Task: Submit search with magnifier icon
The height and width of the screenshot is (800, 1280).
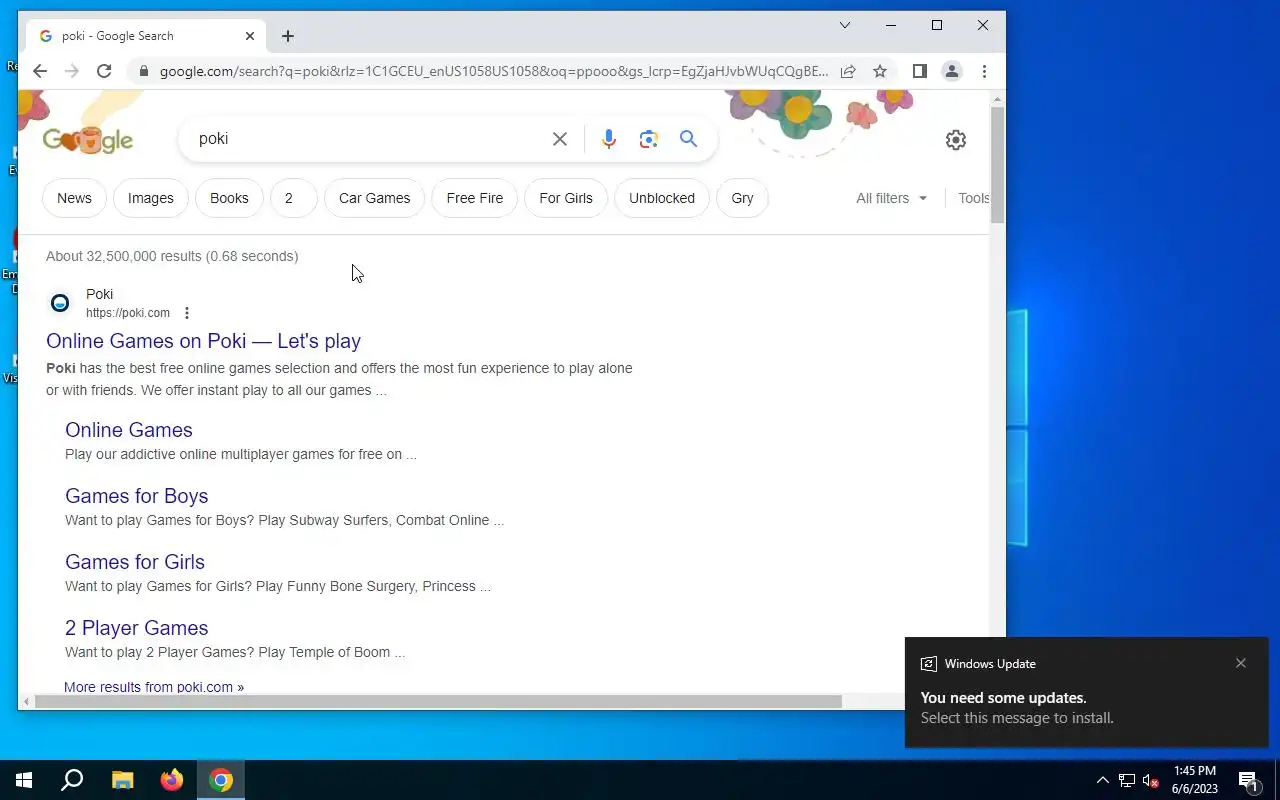Action: point(689,139)
